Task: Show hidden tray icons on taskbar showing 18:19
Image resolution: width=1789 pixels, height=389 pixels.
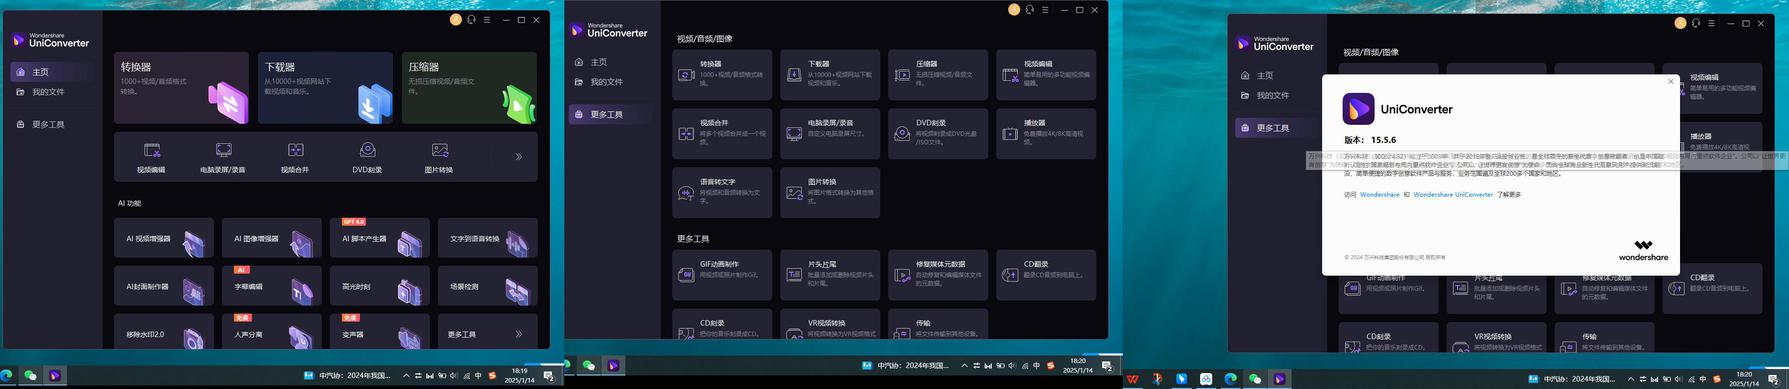Action: pyautogui.click(x=406, y=376)
